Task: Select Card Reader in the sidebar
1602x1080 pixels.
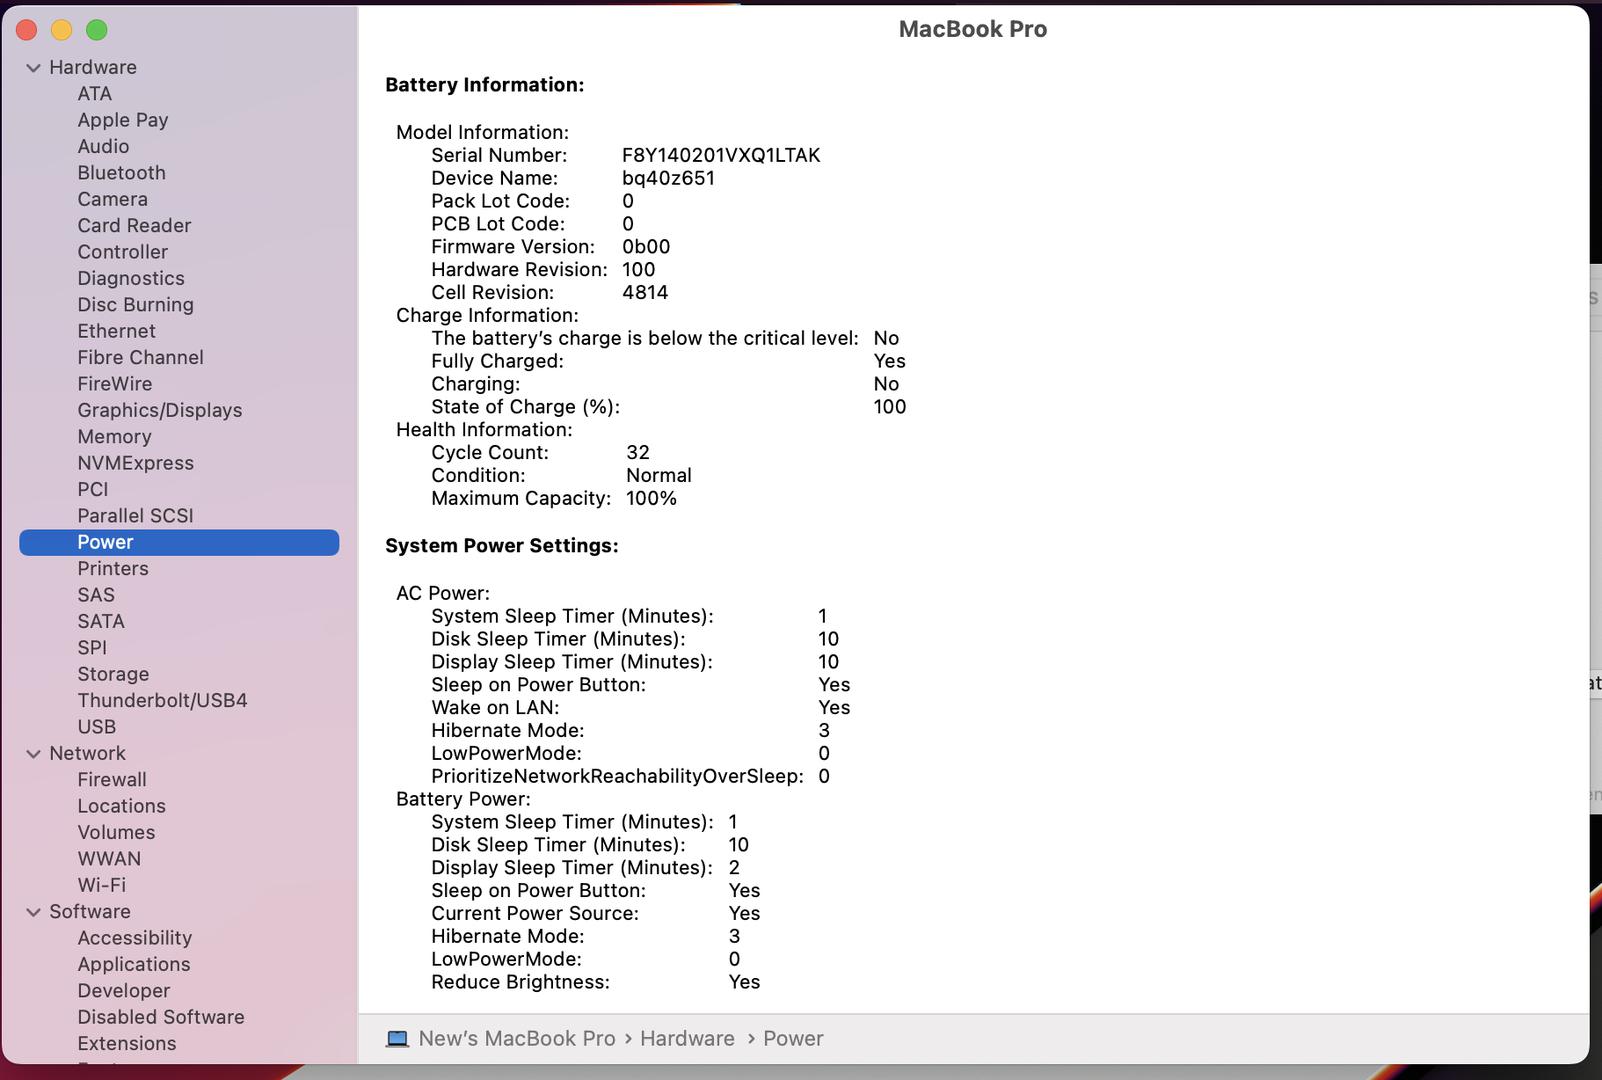Action: [x=134, y=226]
